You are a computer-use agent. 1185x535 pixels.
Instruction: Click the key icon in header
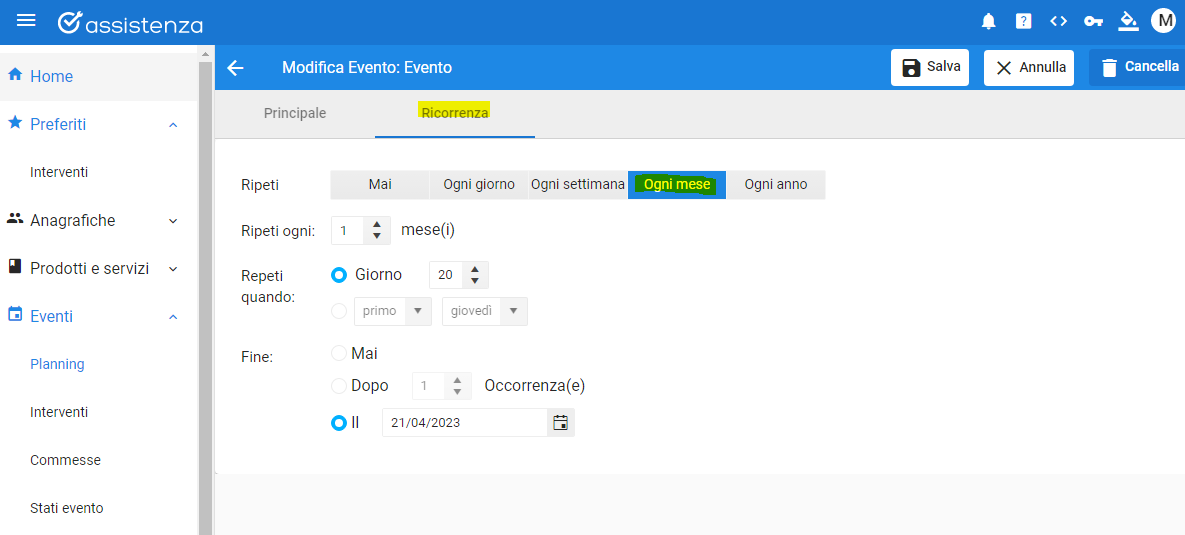point(1093,22)
